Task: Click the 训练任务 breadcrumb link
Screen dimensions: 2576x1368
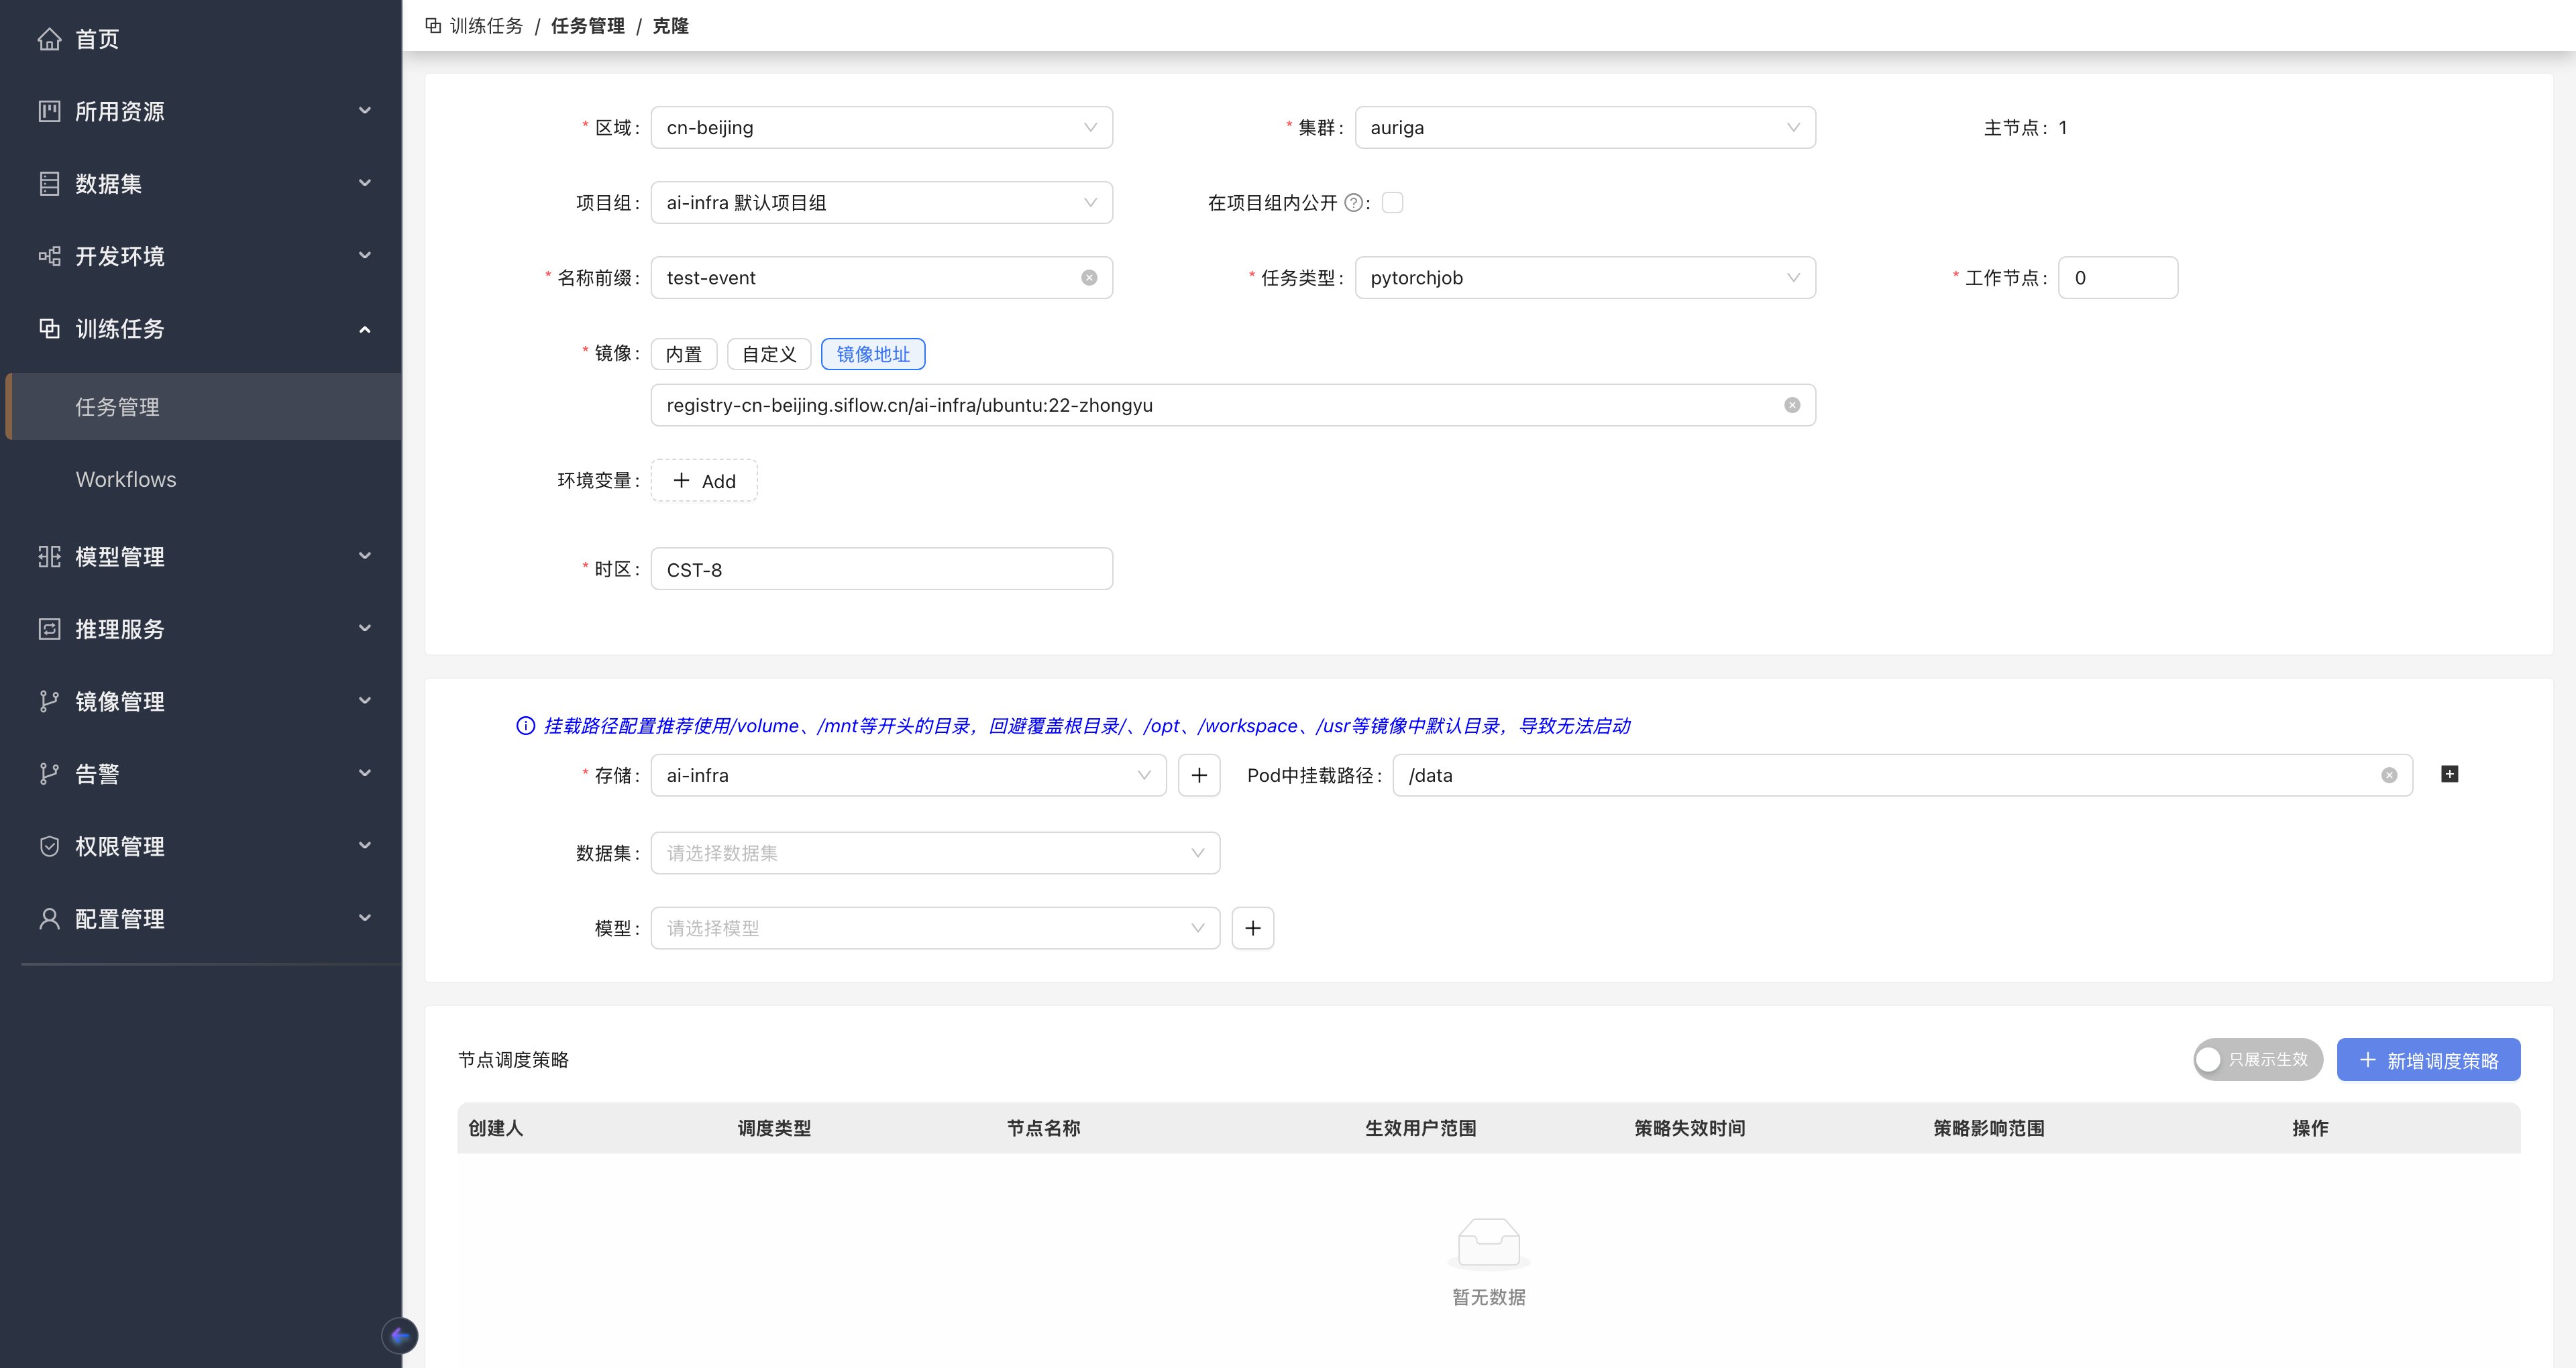Action: point(486,26)
